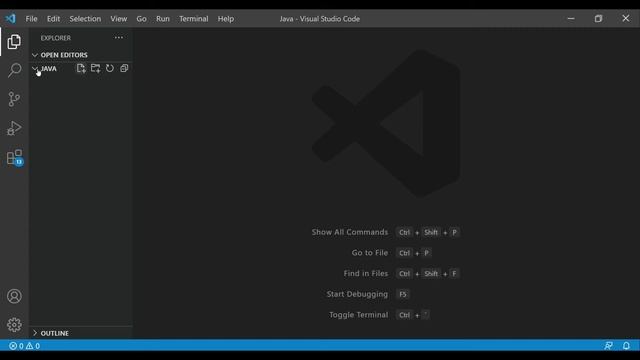
Task: Open the Selection menu
Action: (85, 19)
